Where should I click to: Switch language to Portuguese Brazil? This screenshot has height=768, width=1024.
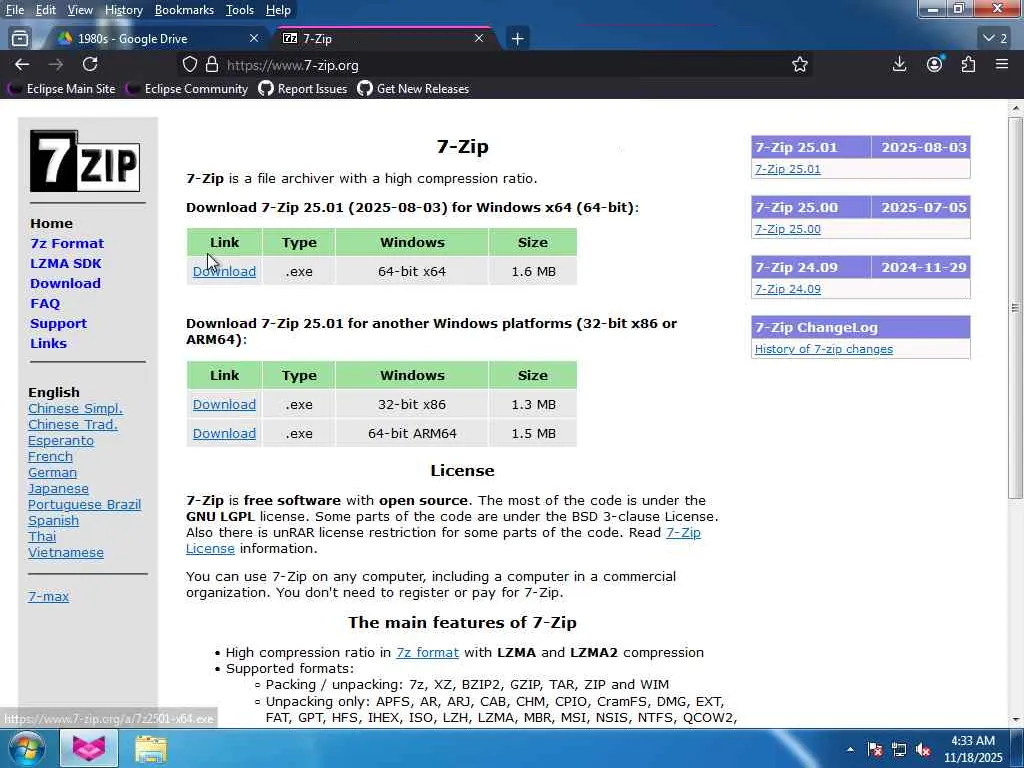coord(84,505)
